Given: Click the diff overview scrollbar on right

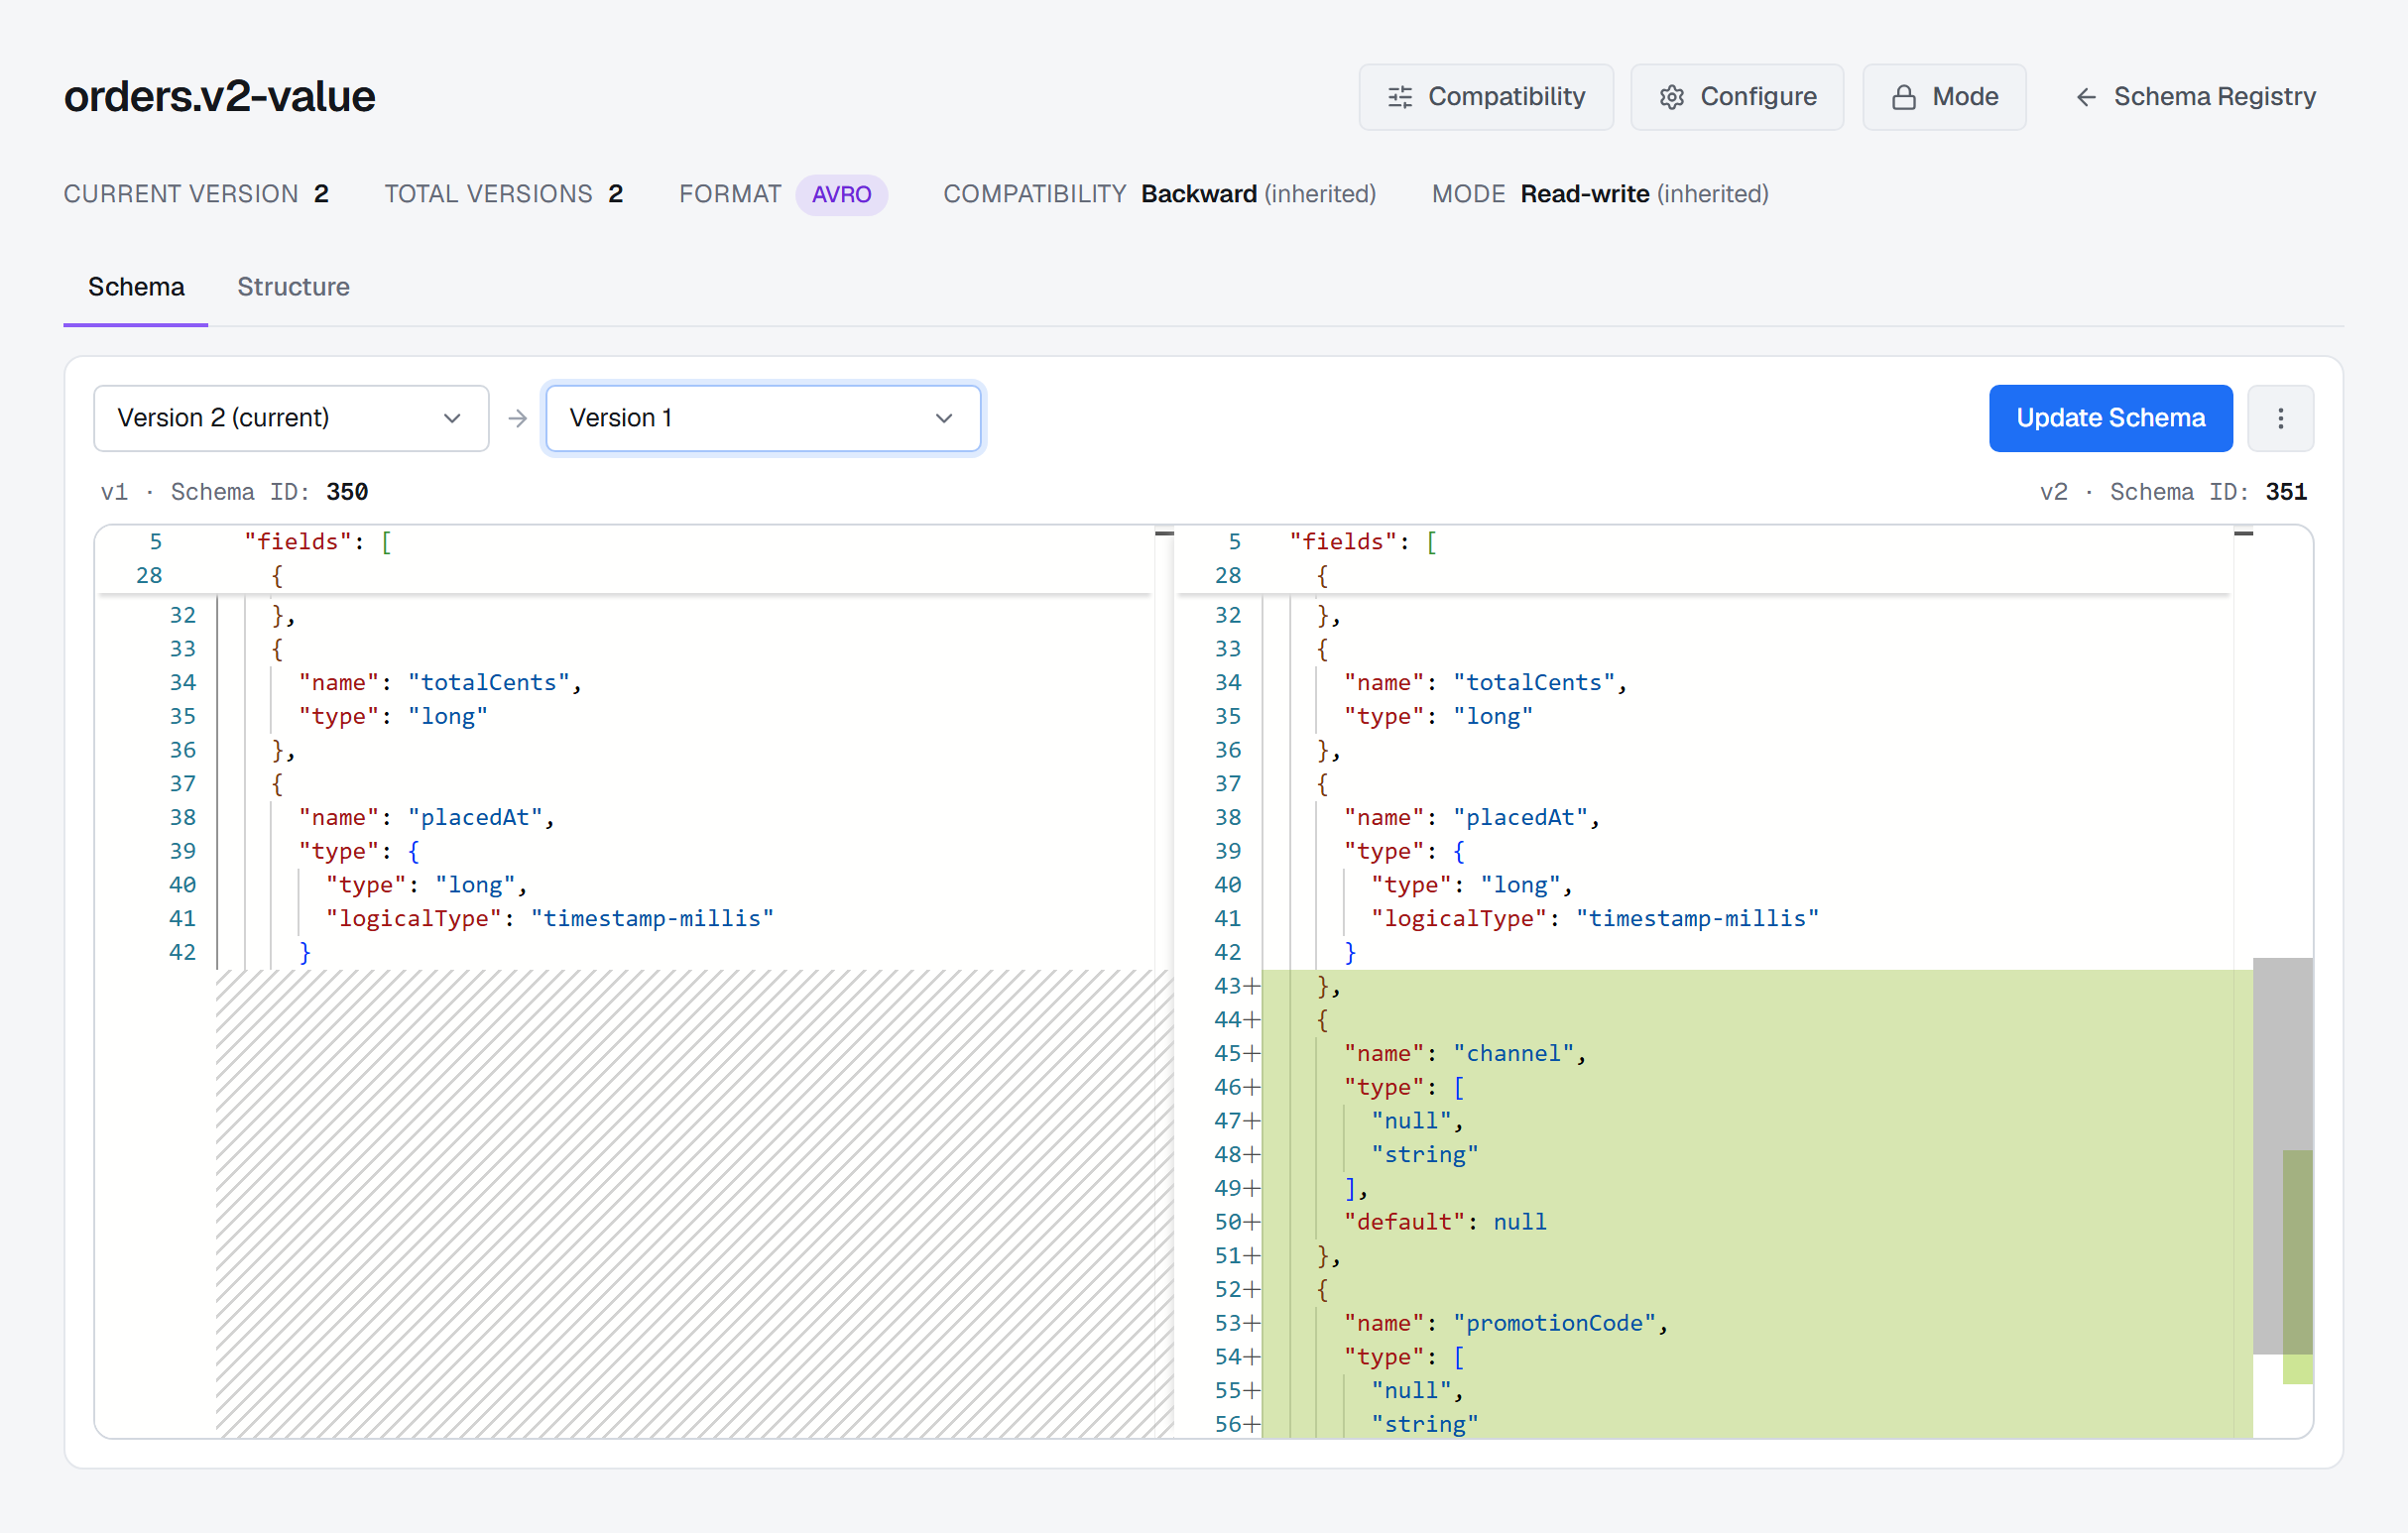Looking at the screenshot, I should pyautogui.click(x=2282, y=1155).
